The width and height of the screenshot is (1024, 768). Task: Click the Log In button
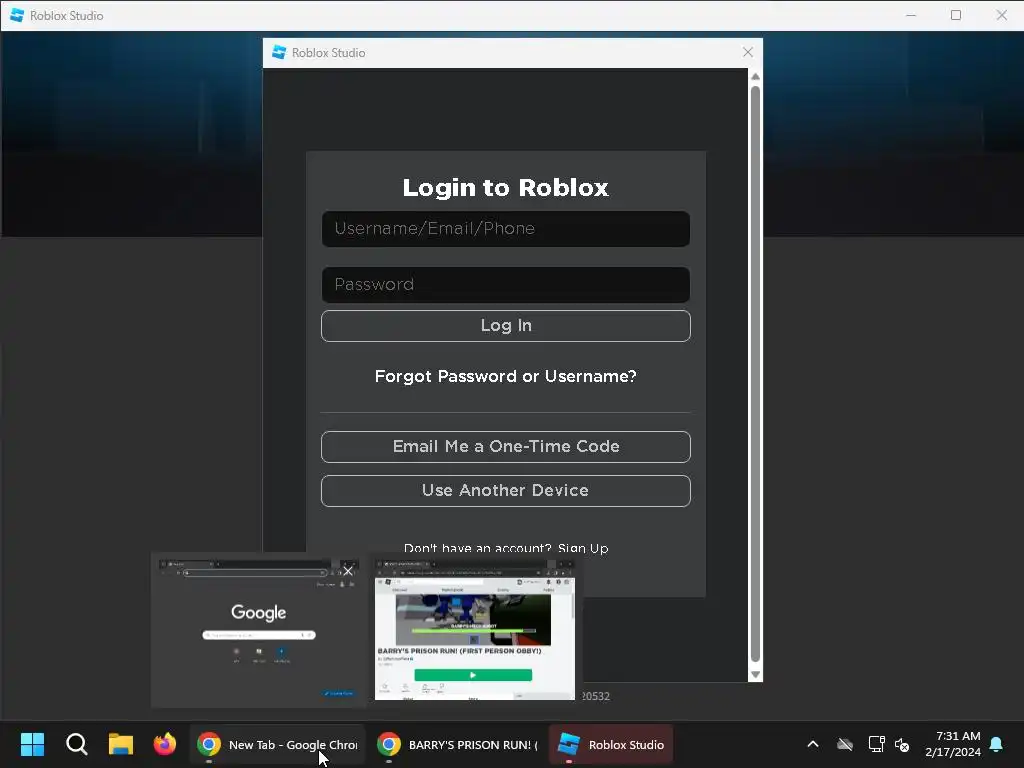505,326
